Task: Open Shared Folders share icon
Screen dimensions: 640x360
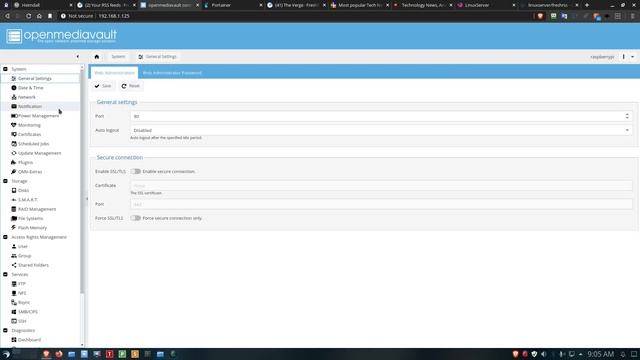Action: (x=14, y=265)
